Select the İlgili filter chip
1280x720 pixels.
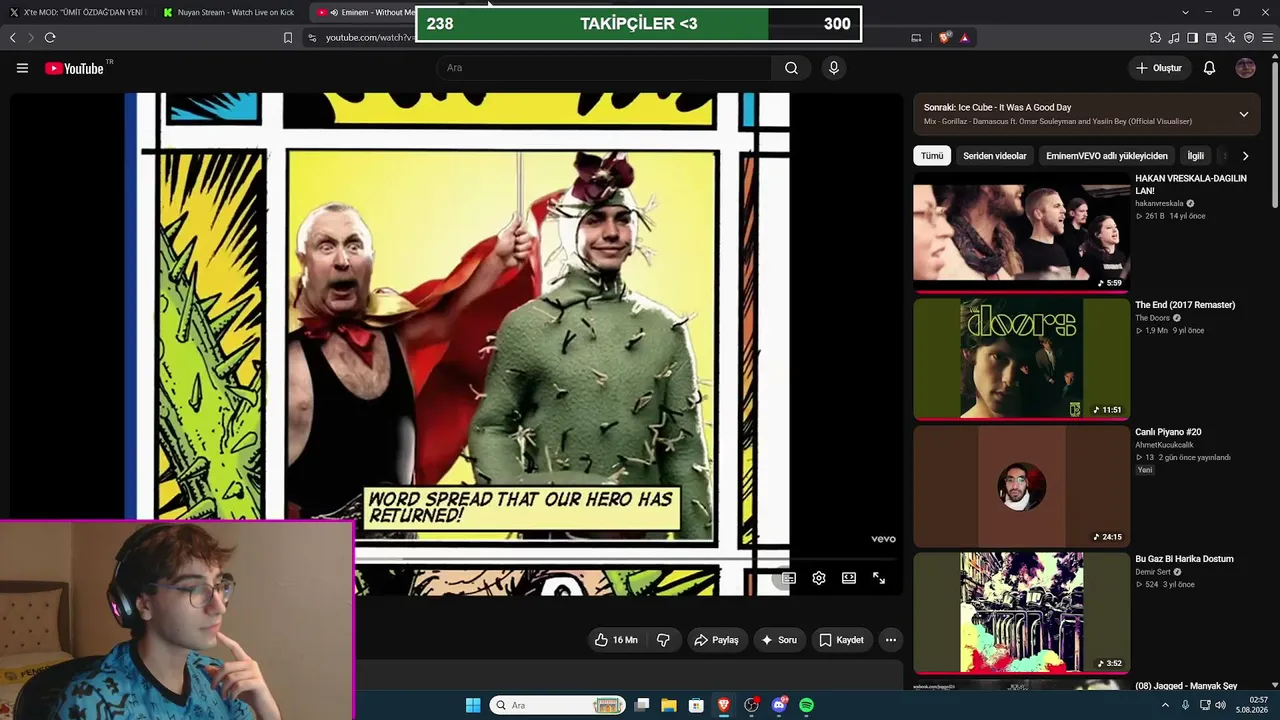1196,156
